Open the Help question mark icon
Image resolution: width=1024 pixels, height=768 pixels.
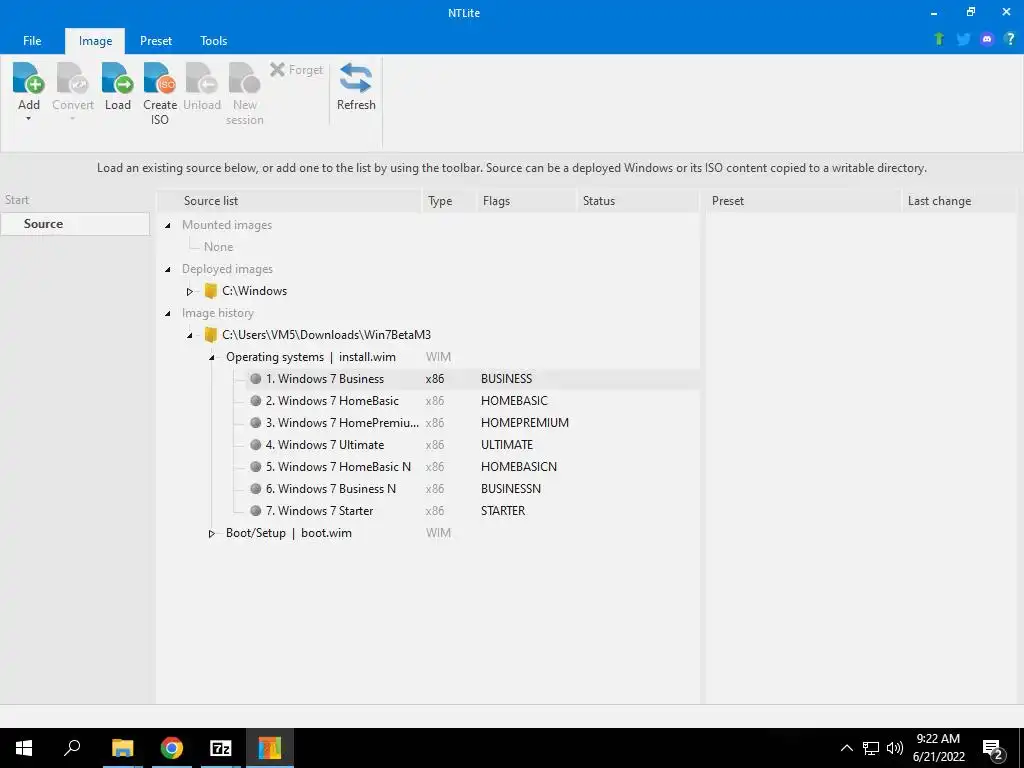[x=1010, y=39]
